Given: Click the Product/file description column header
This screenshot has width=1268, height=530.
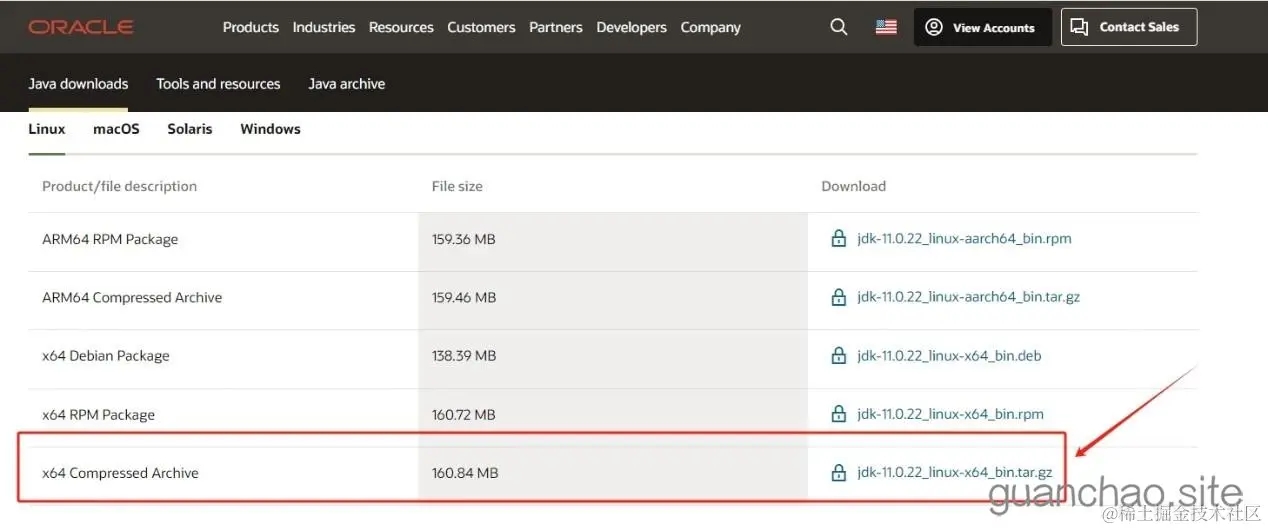Looking at the screenshot, I should coord(119,186).
